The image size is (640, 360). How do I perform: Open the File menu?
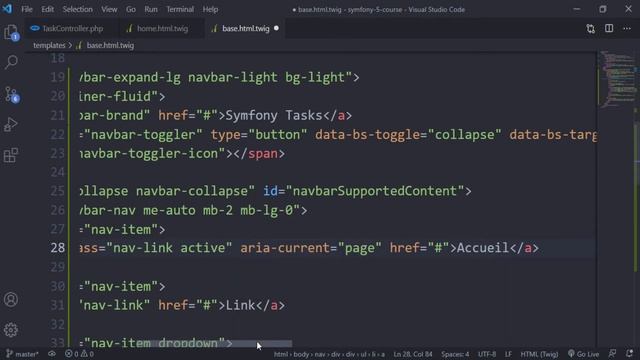[27, 9]
